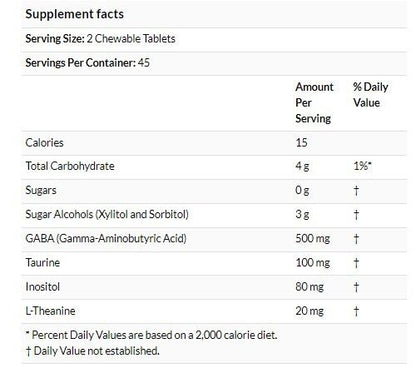
Task: Select the Sugars row label
Action: pyautogui.click(x=41, y=191)
